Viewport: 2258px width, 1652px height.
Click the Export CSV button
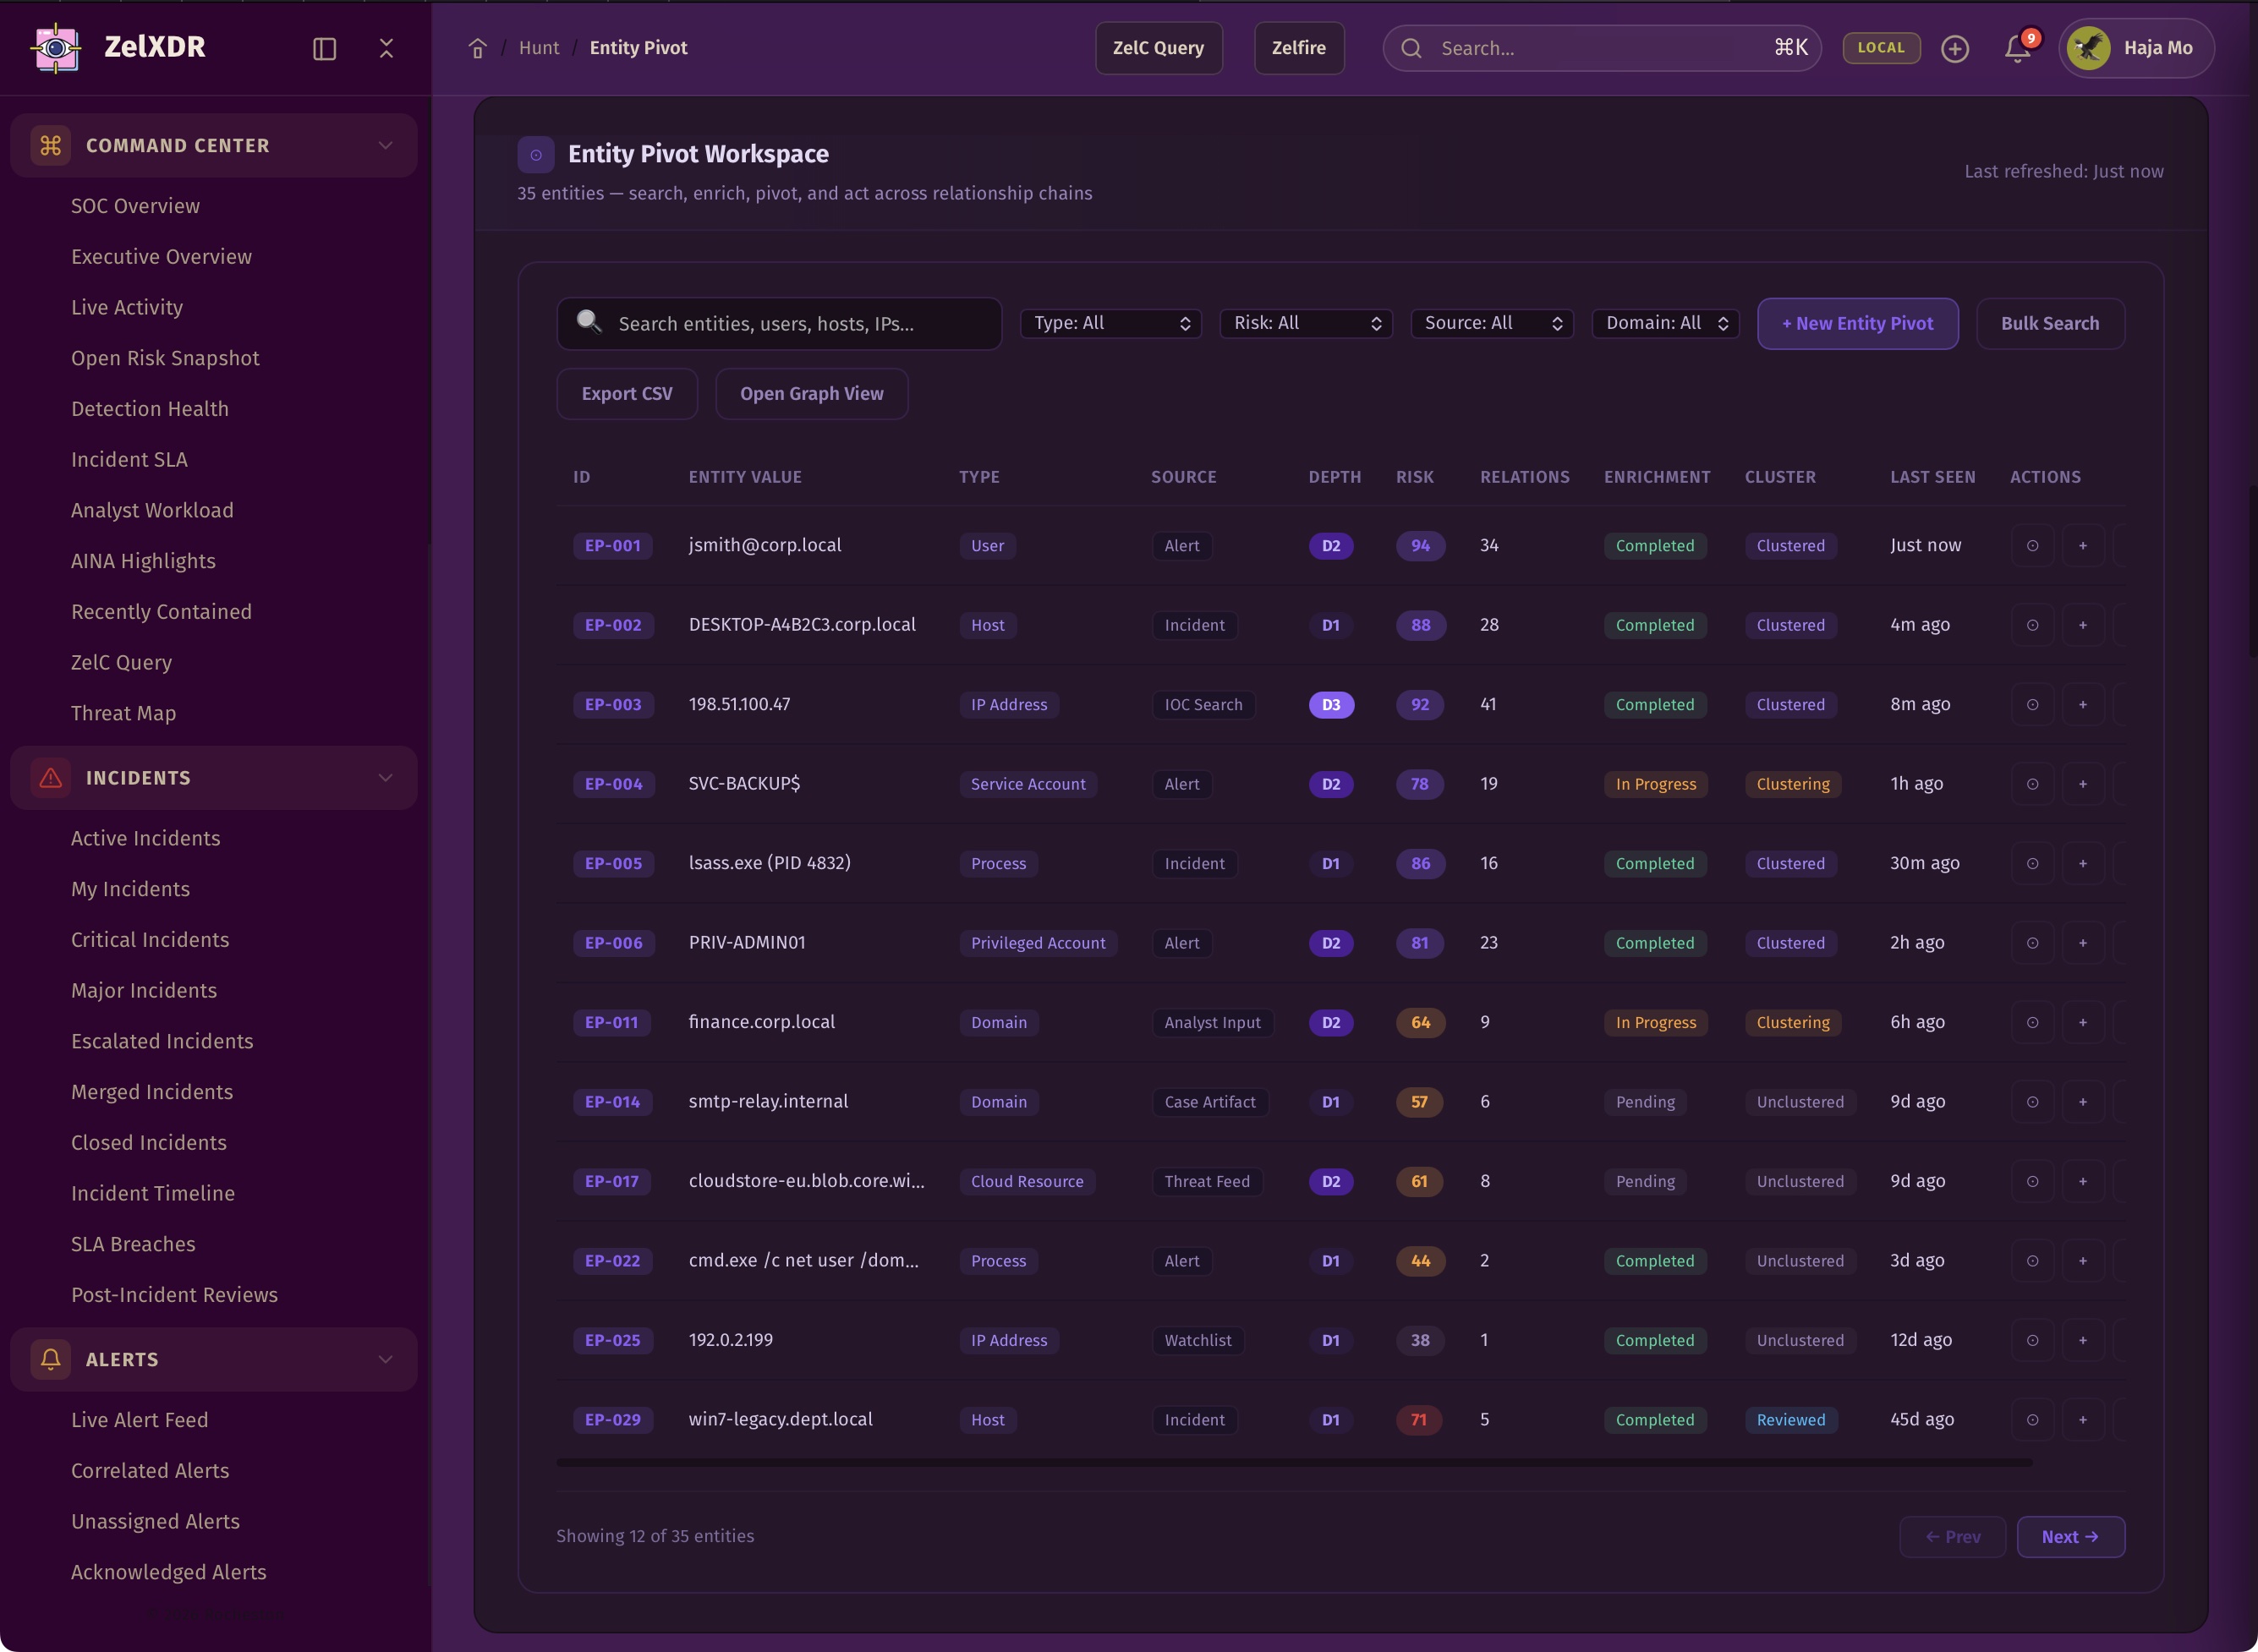pyautogui.click(x=627, y=394)
